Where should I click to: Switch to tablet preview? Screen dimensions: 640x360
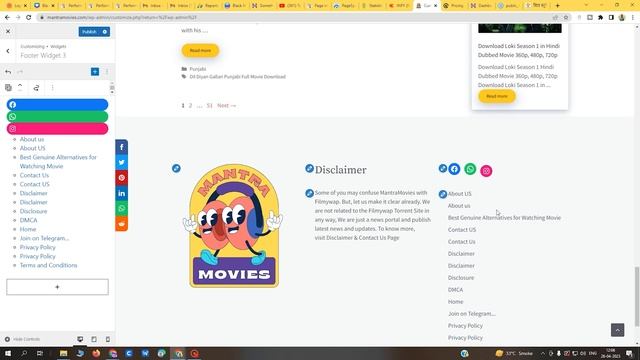pyautogui.click(x=94, y=339)
